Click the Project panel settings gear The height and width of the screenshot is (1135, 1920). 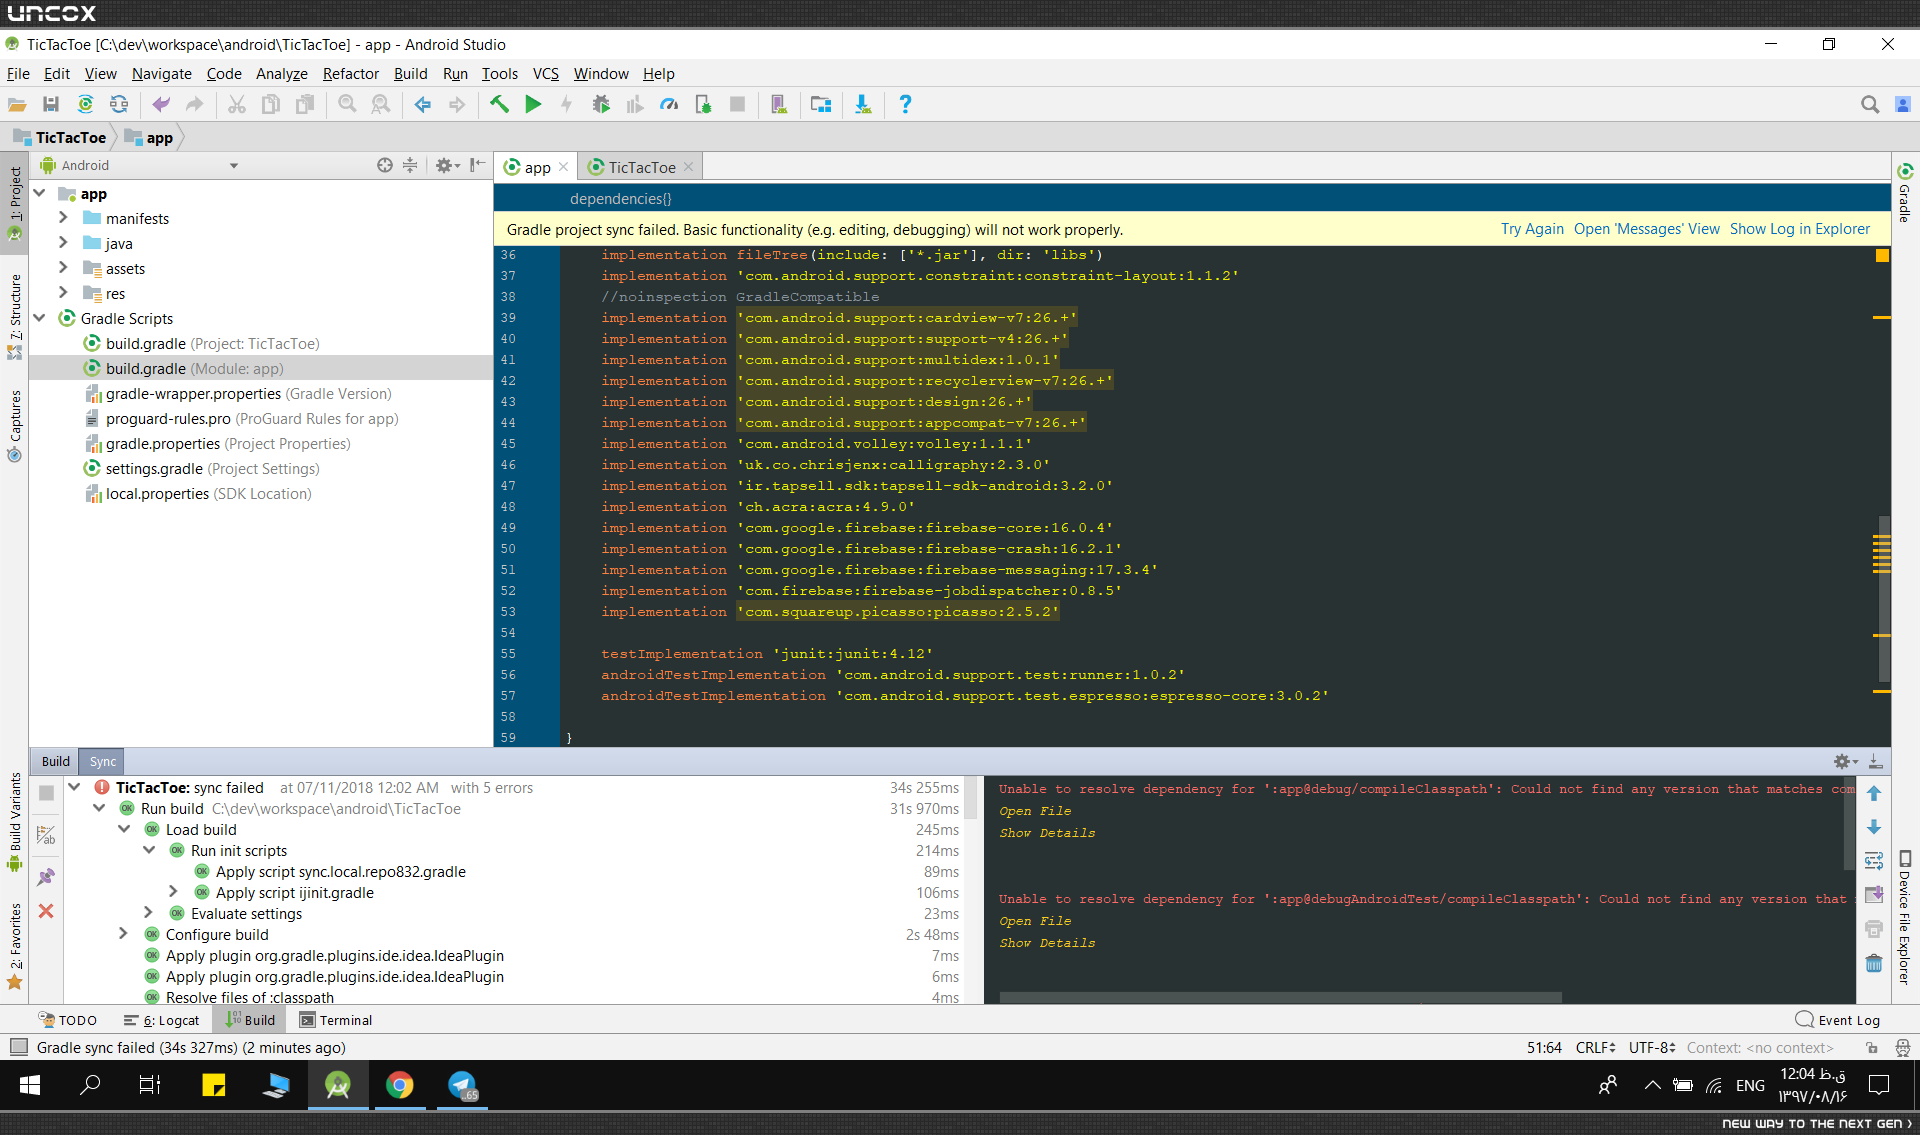[446, 166]
